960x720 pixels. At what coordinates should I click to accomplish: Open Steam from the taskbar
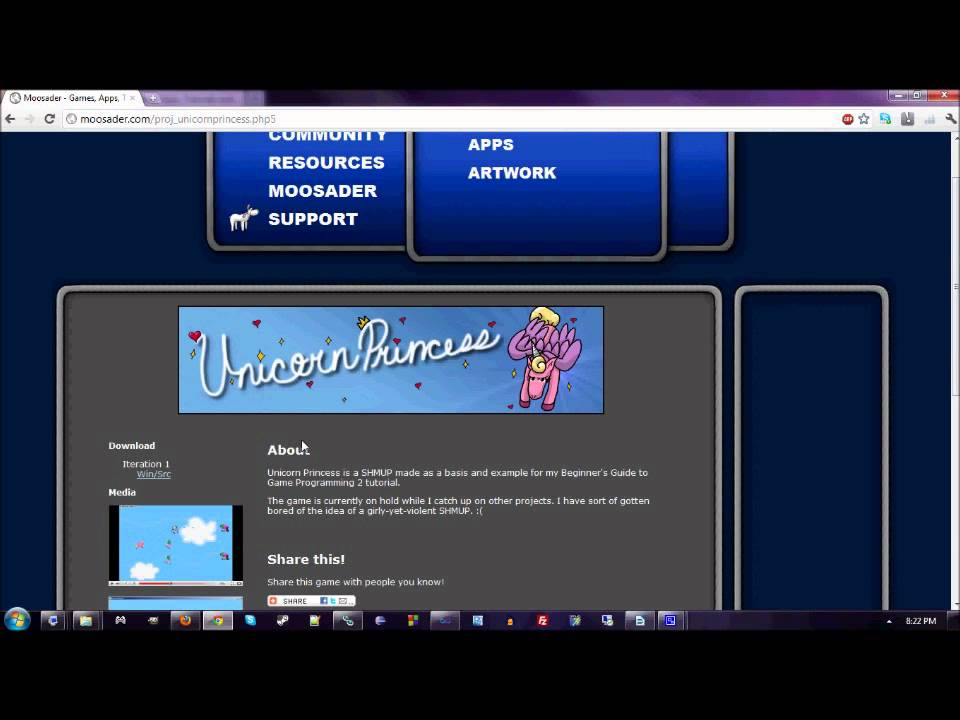pos(282,621)
